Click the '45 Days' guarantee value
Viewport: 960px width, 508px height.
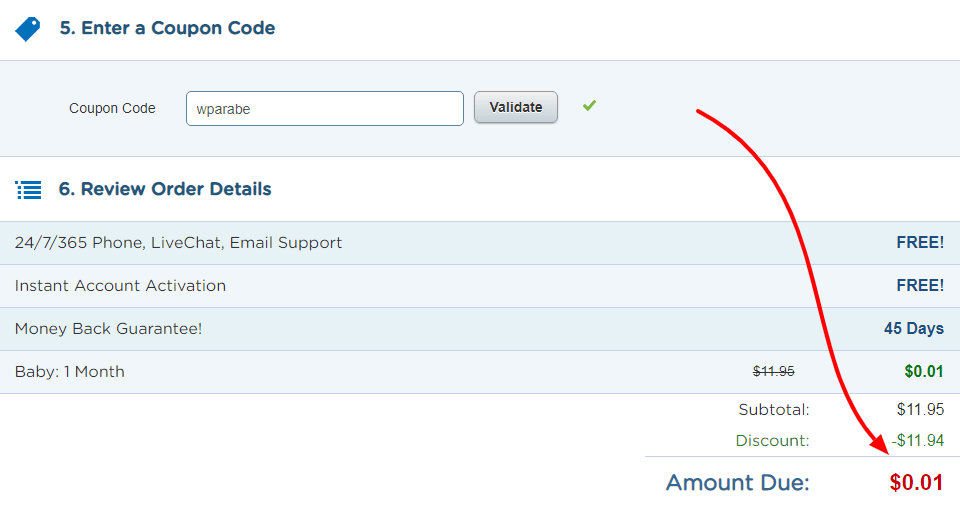[x=913, y=329]
